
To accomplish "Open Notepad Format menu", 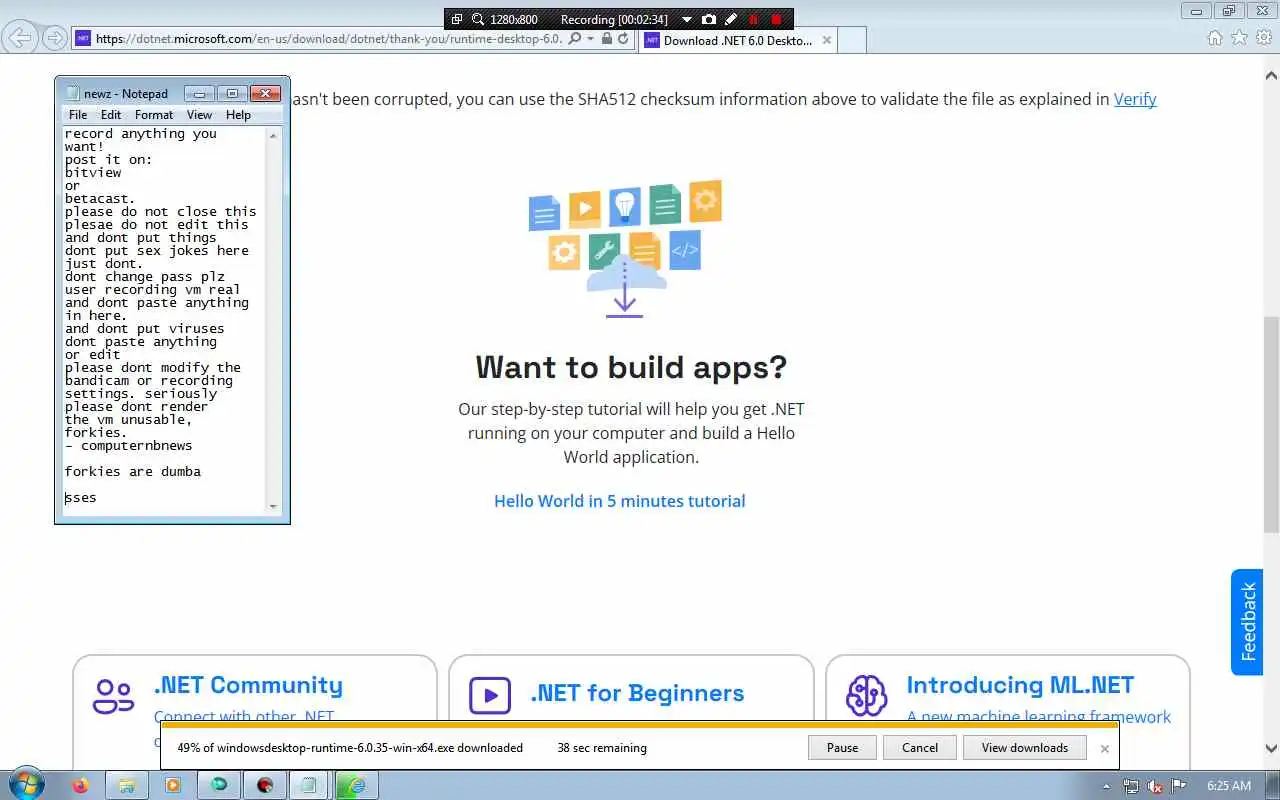I will pos(154,115).
